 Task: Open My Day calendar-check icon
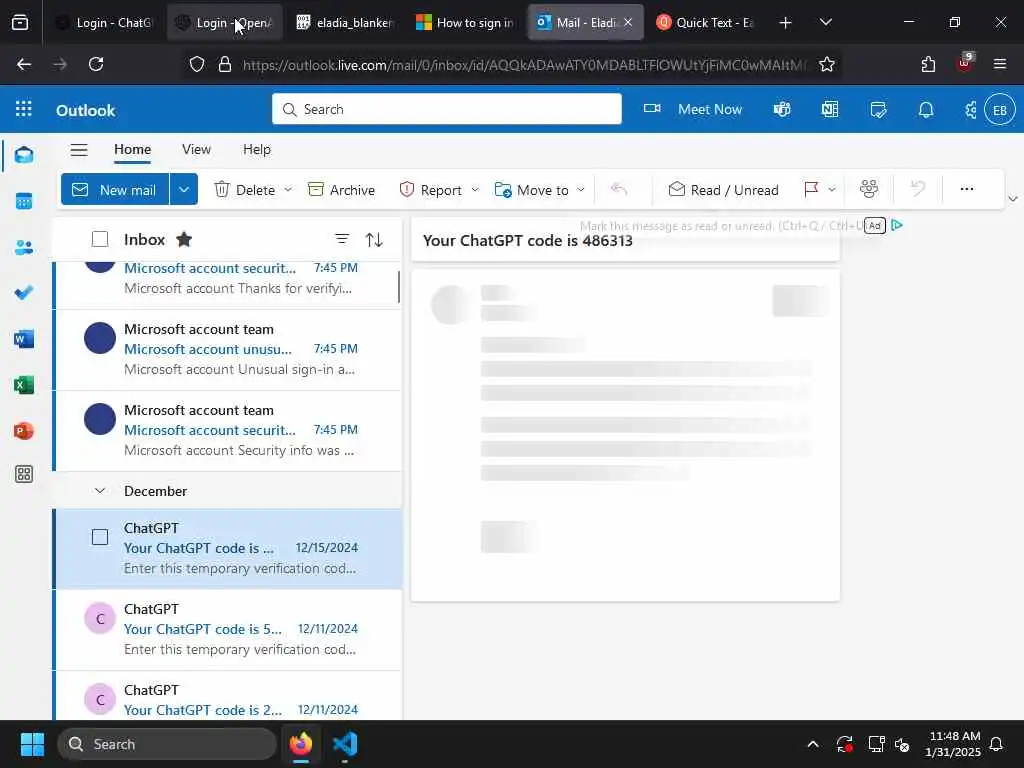pyautogui.click(x=878, y=109)
